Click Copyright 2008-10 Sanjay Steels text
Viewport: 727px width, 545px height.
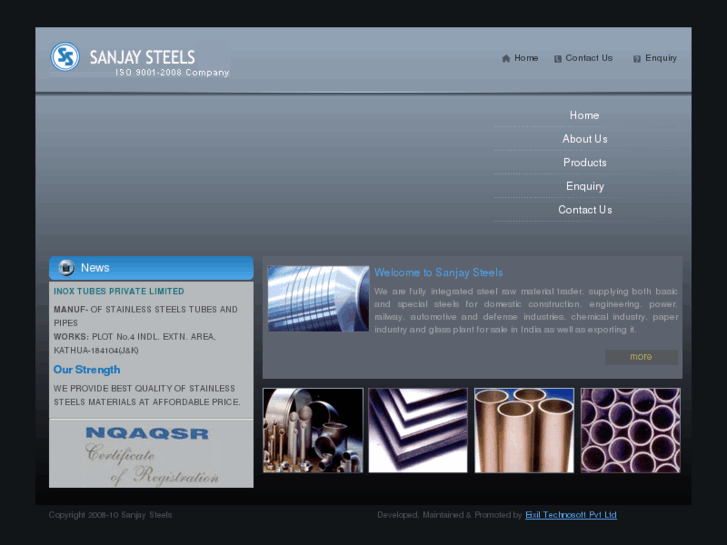pos(110,515)
